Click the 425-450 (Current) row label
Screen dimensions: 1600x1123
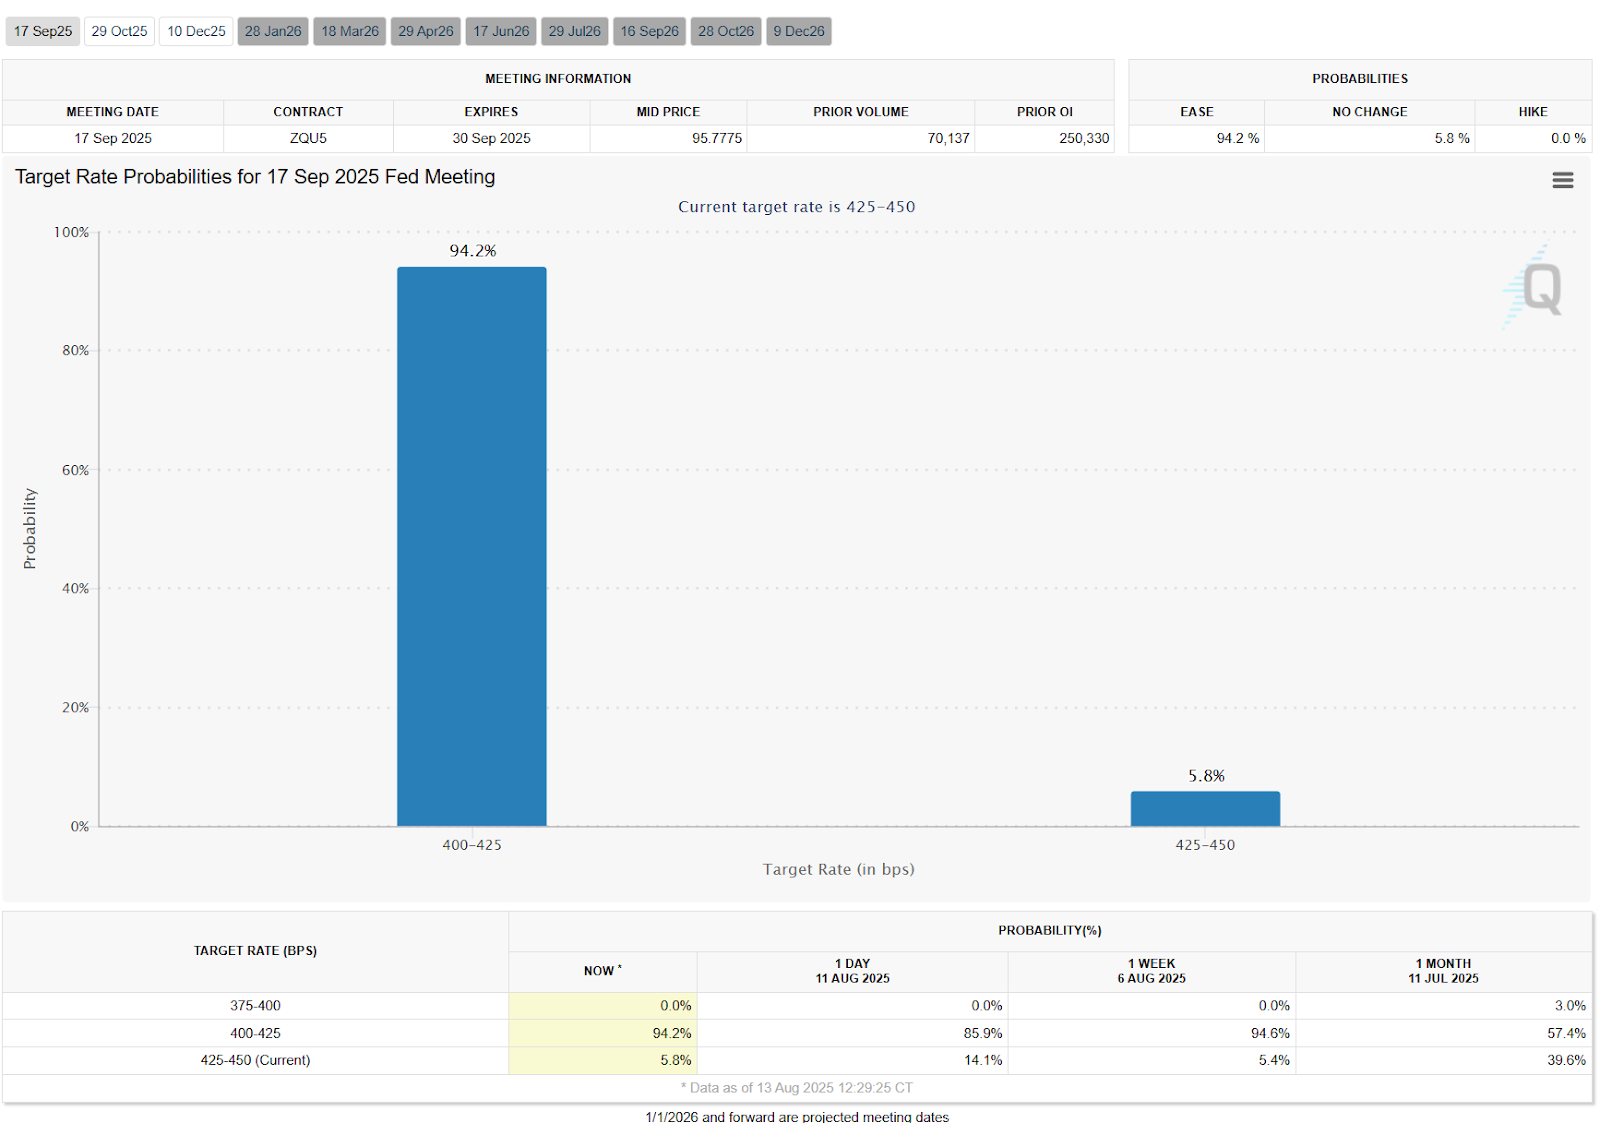click(255, 1060)
